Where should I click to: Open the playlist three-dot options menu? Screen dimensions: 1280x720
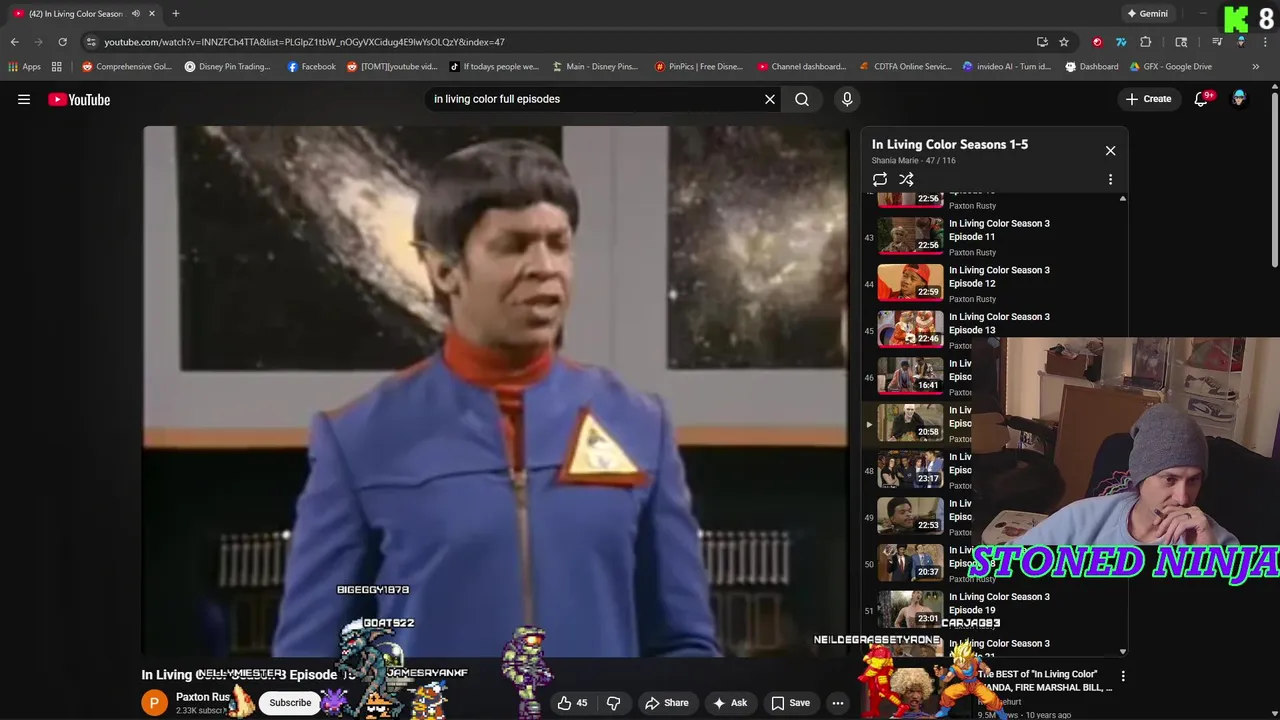1110,180
